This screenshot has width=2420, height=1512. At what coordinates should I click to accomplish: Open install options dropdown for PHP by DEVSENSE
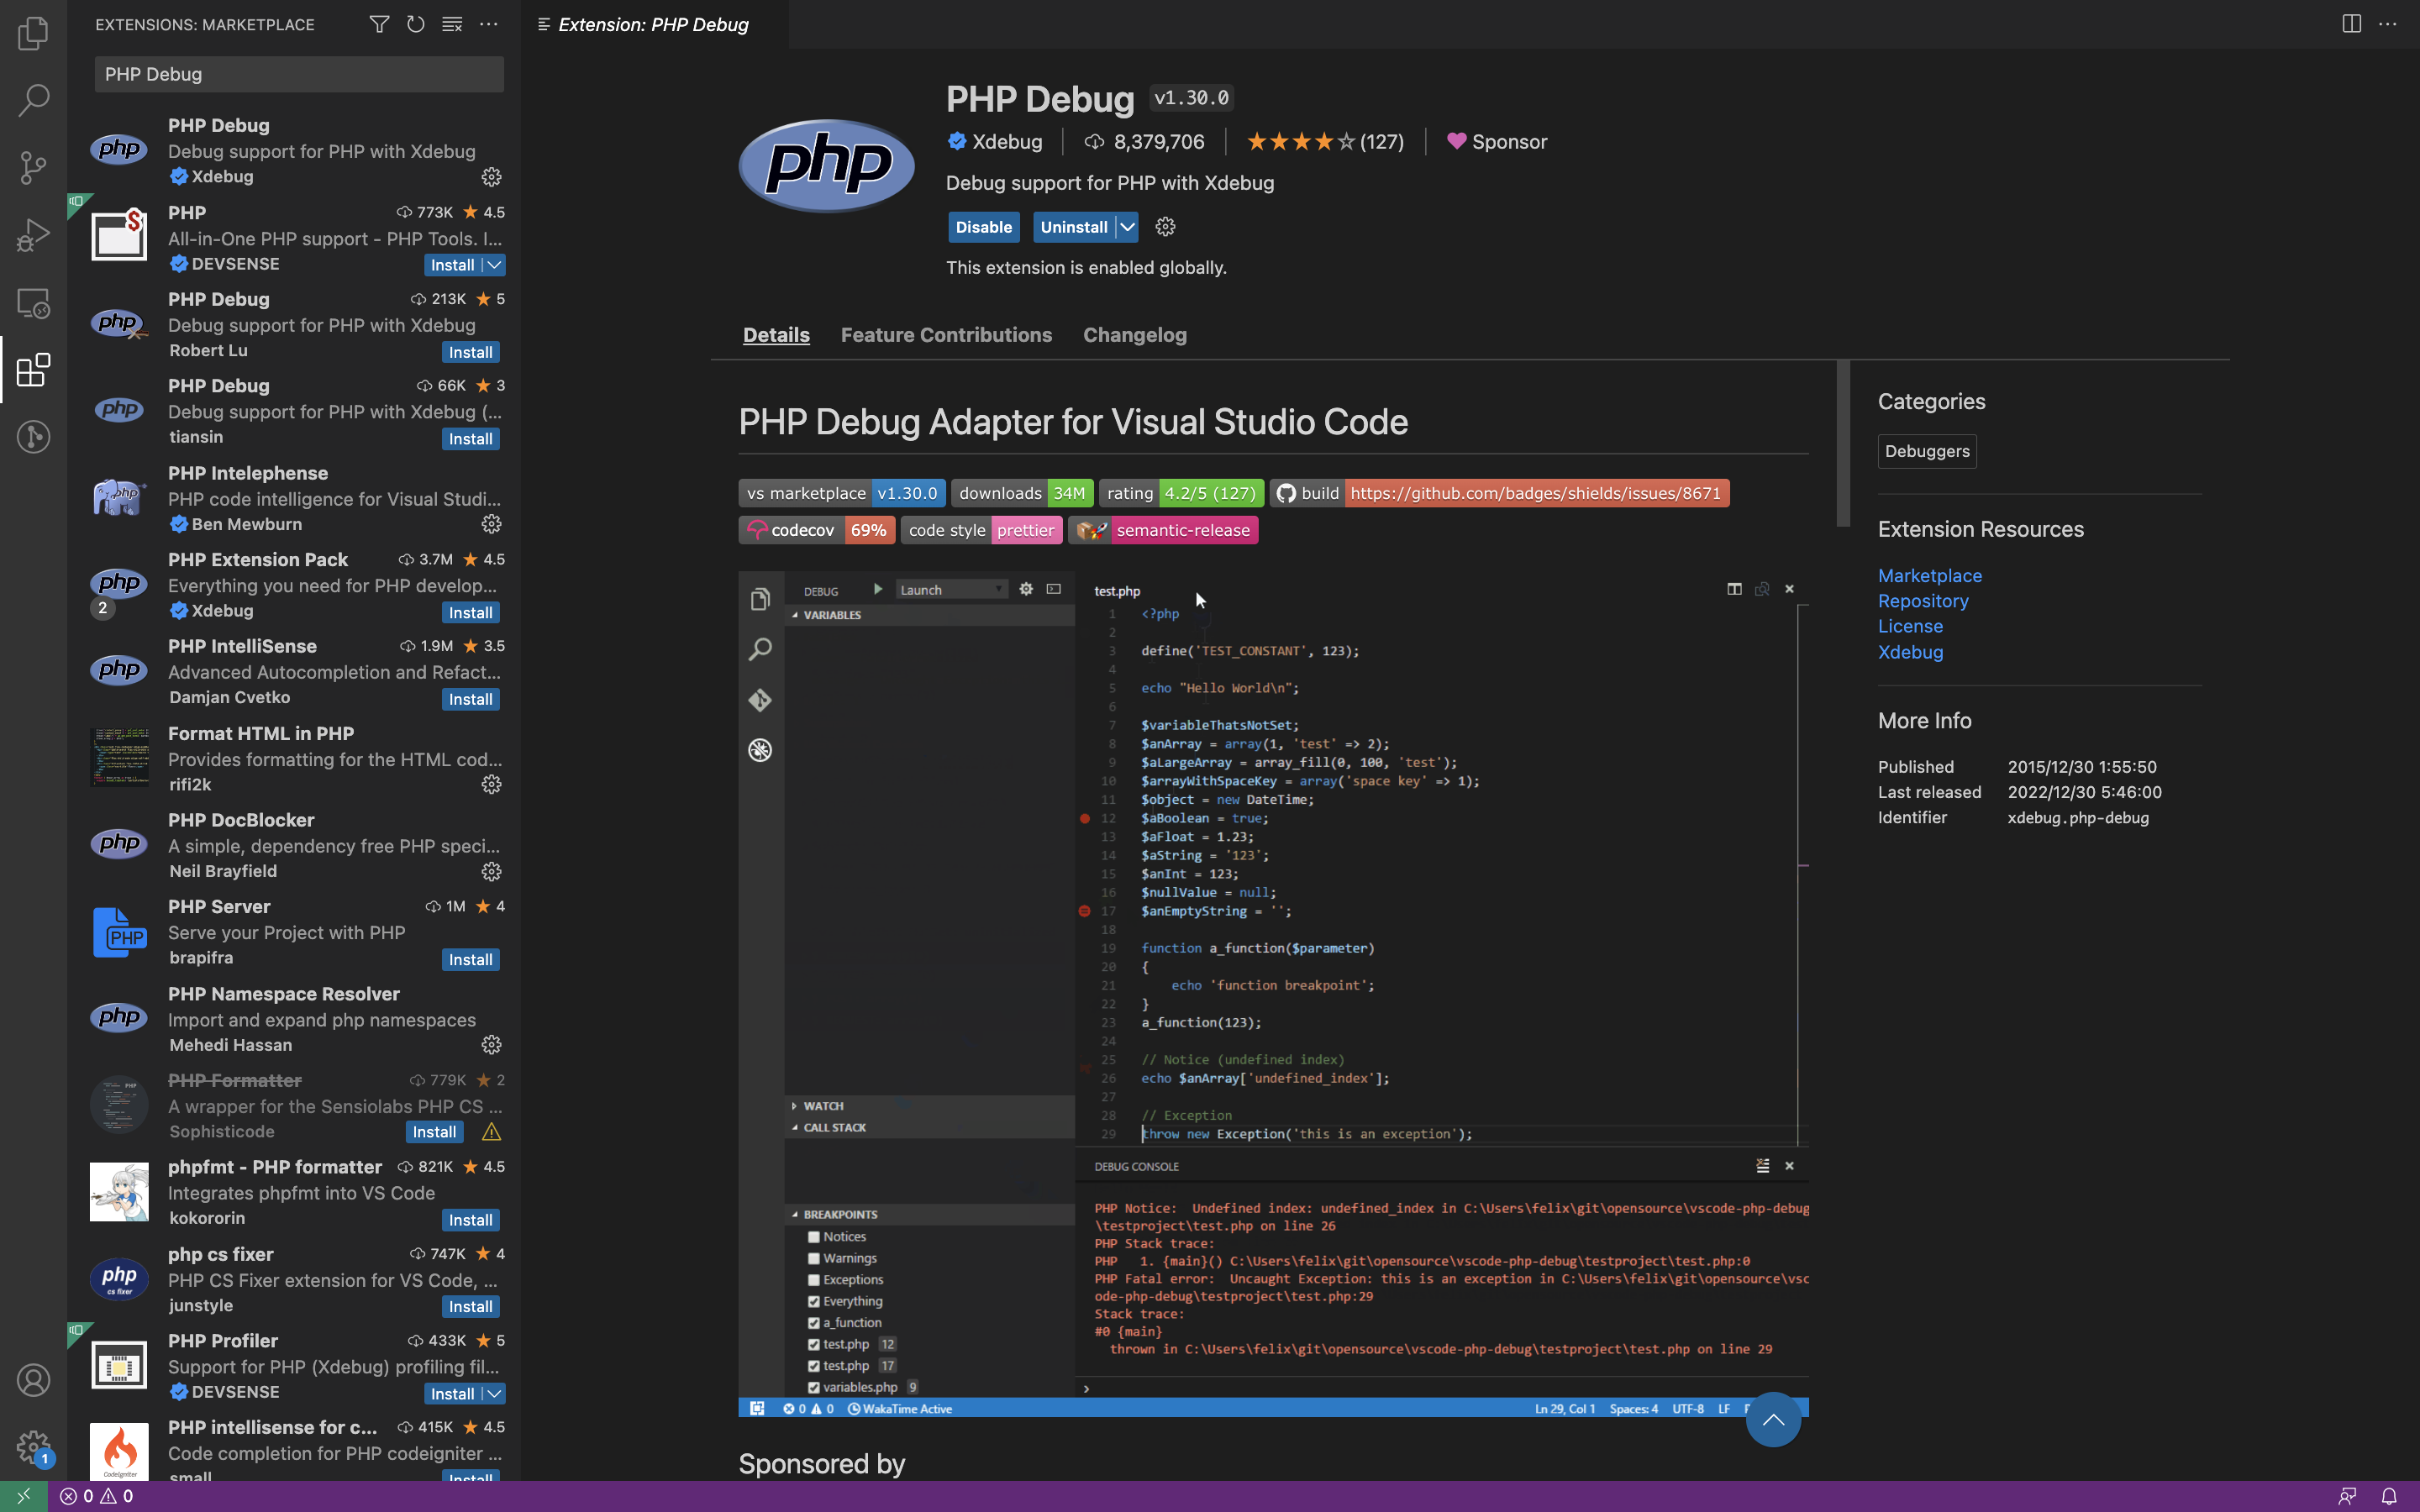coord(494,265)
